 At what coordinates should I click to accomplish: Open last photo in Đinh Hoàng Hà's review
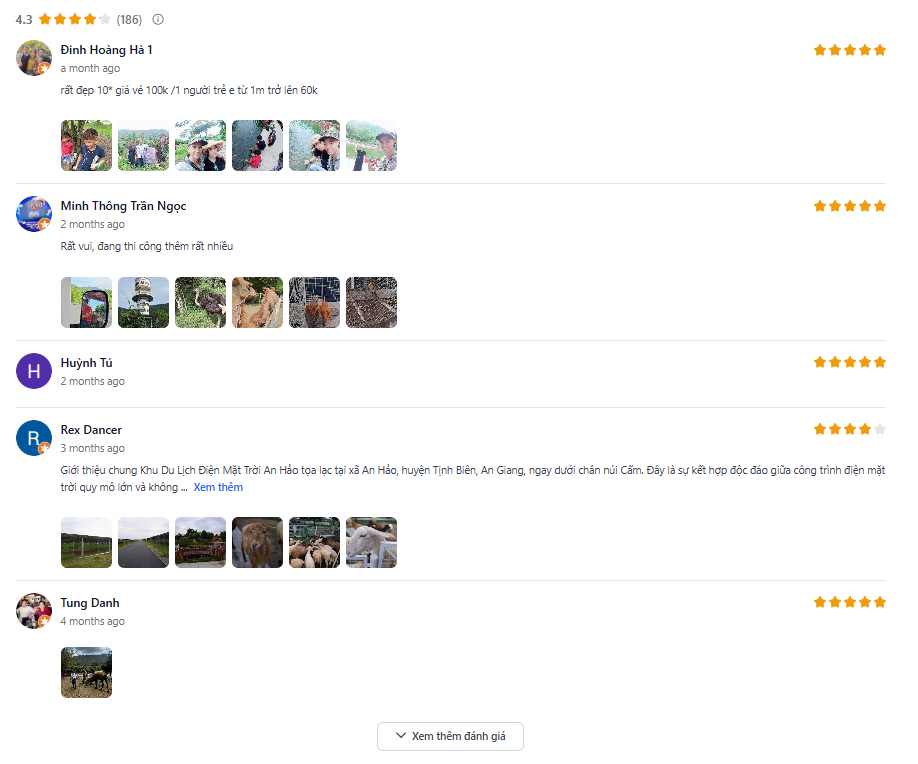(371, 146)
